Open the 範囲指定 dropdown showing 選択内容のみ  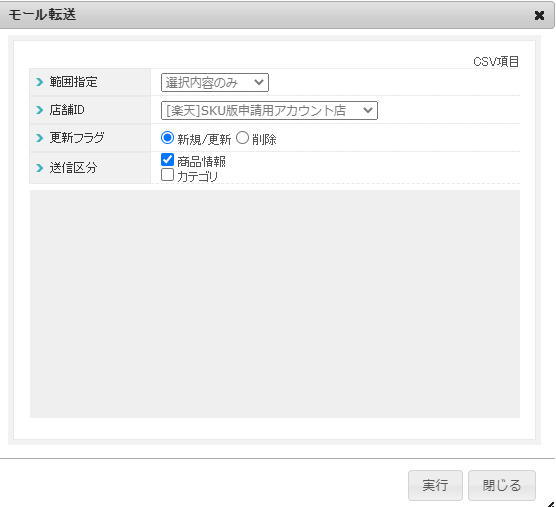pos(215,83)
